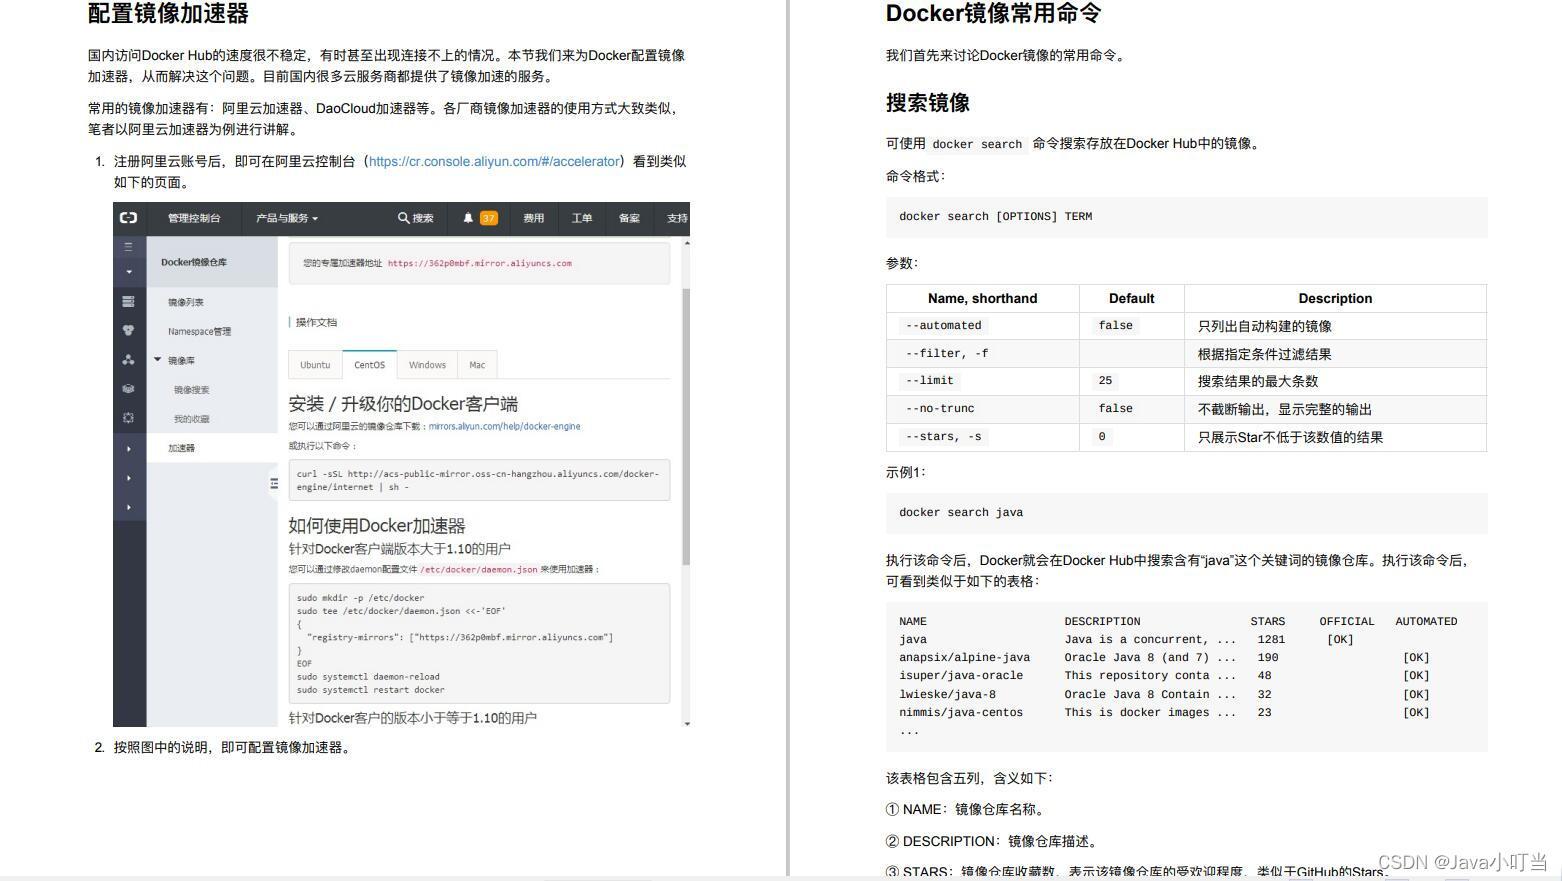
Task: Click the --stars, -s table cell
Action: click(982, 437)
